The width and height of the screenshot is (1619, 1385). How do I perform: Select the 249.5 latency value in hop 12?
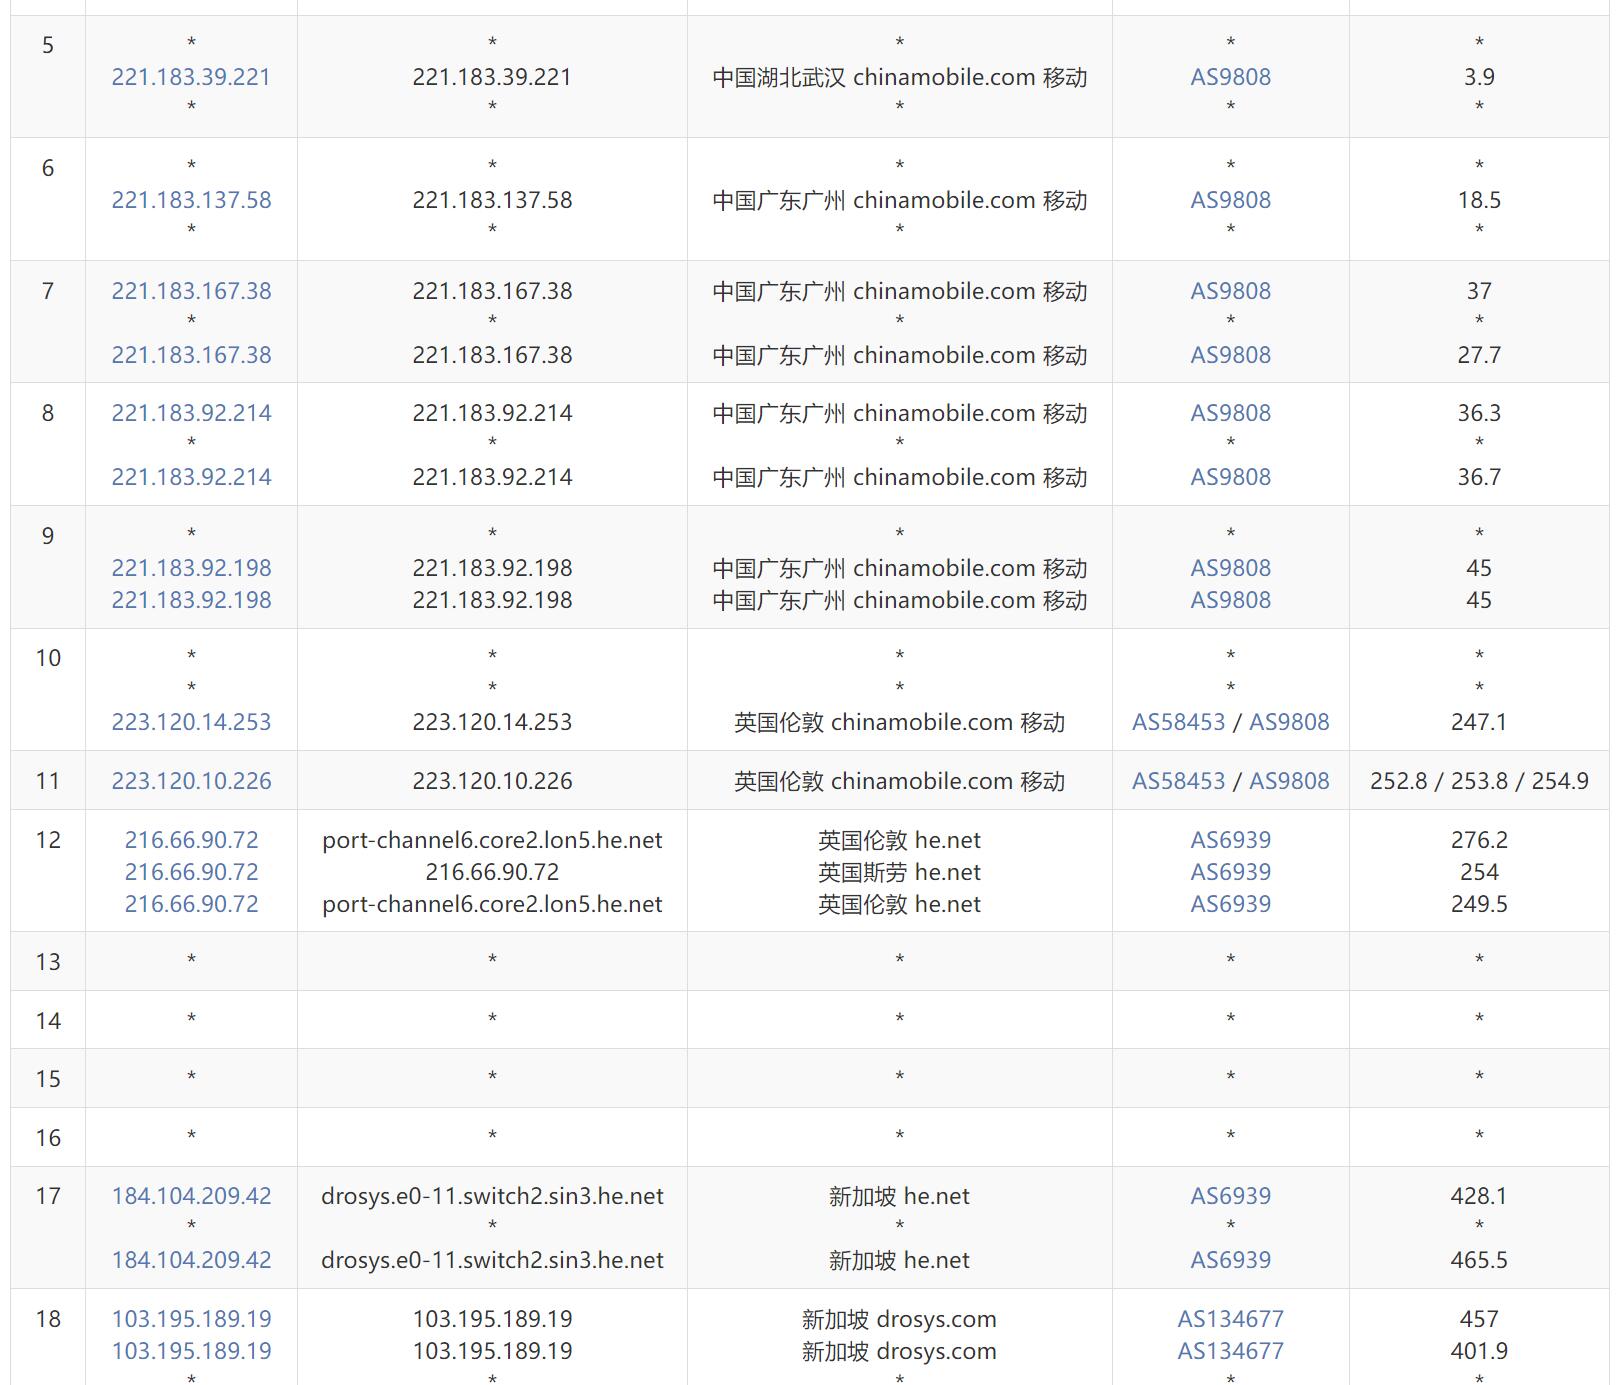pyautogui.click(x=1479, y=904)
